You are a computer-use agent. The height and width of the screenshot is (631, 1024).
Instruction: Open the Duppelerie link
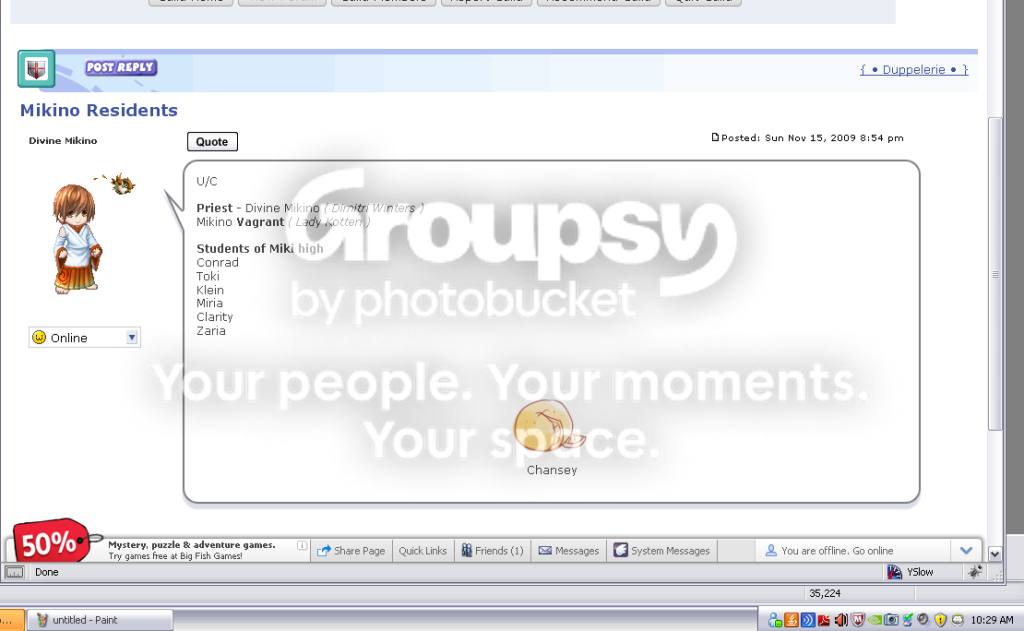point(914,69)
